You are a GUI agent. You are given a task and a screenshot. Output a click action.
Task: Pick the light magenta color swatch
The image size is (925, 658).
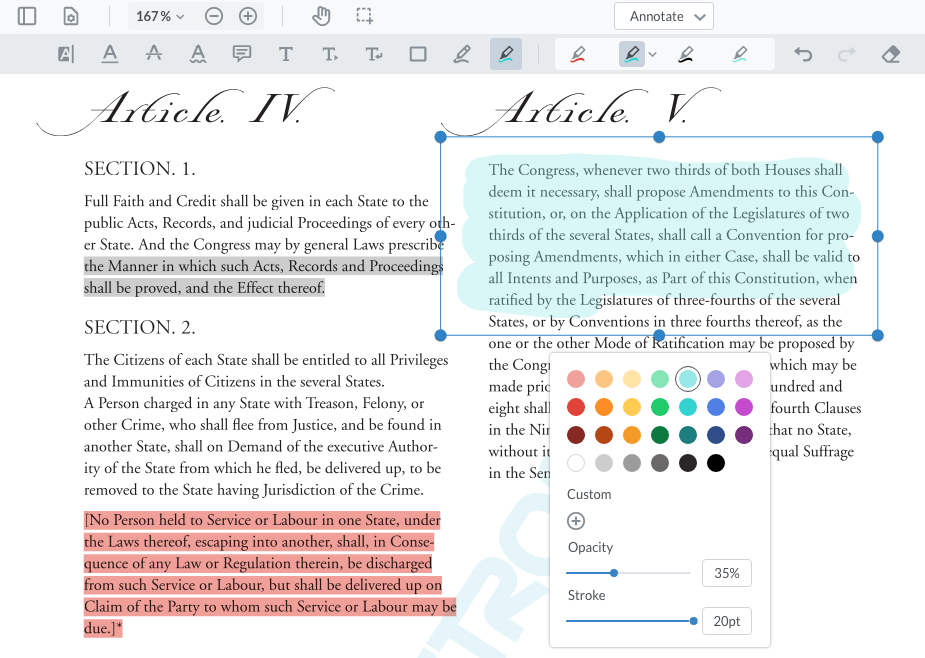(x=744, y=379)
